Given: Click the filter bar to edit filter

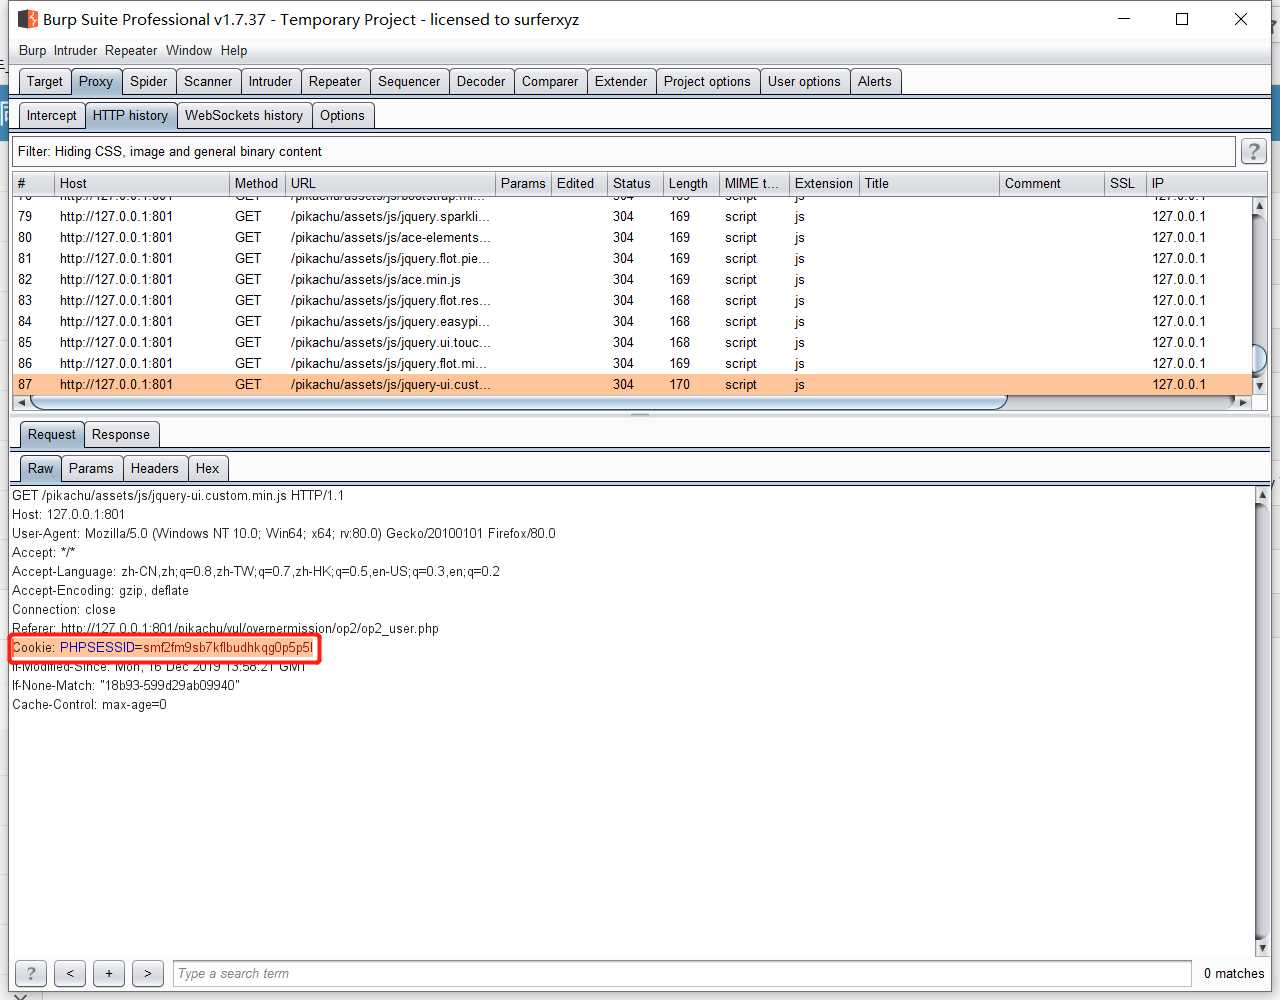Looking at the screenshot, I should [x=625, y=151].
